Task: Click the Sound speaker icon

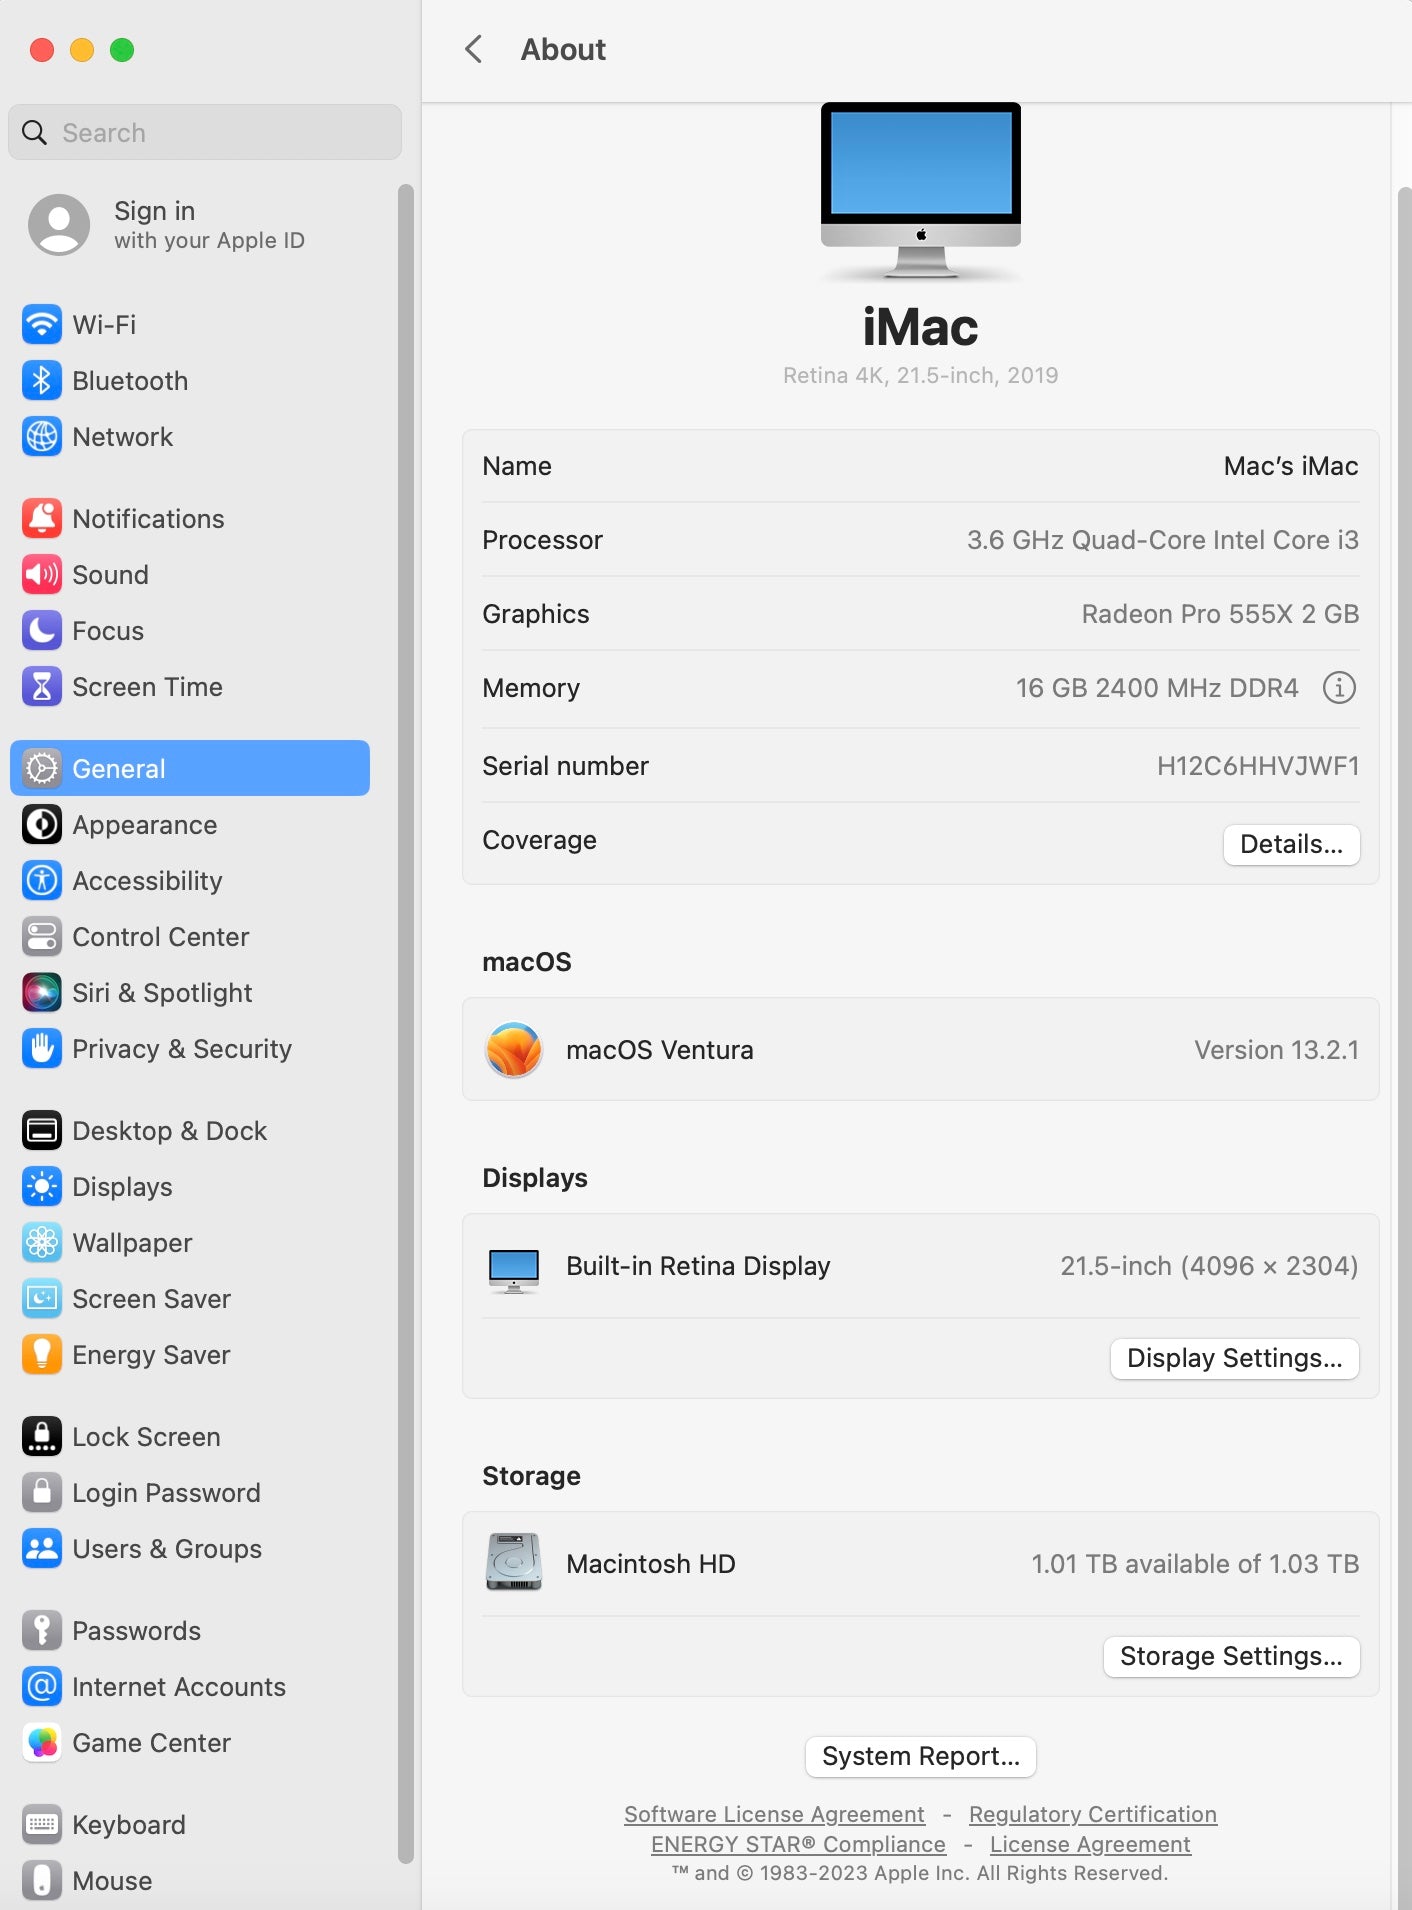Action: (42, 574)
